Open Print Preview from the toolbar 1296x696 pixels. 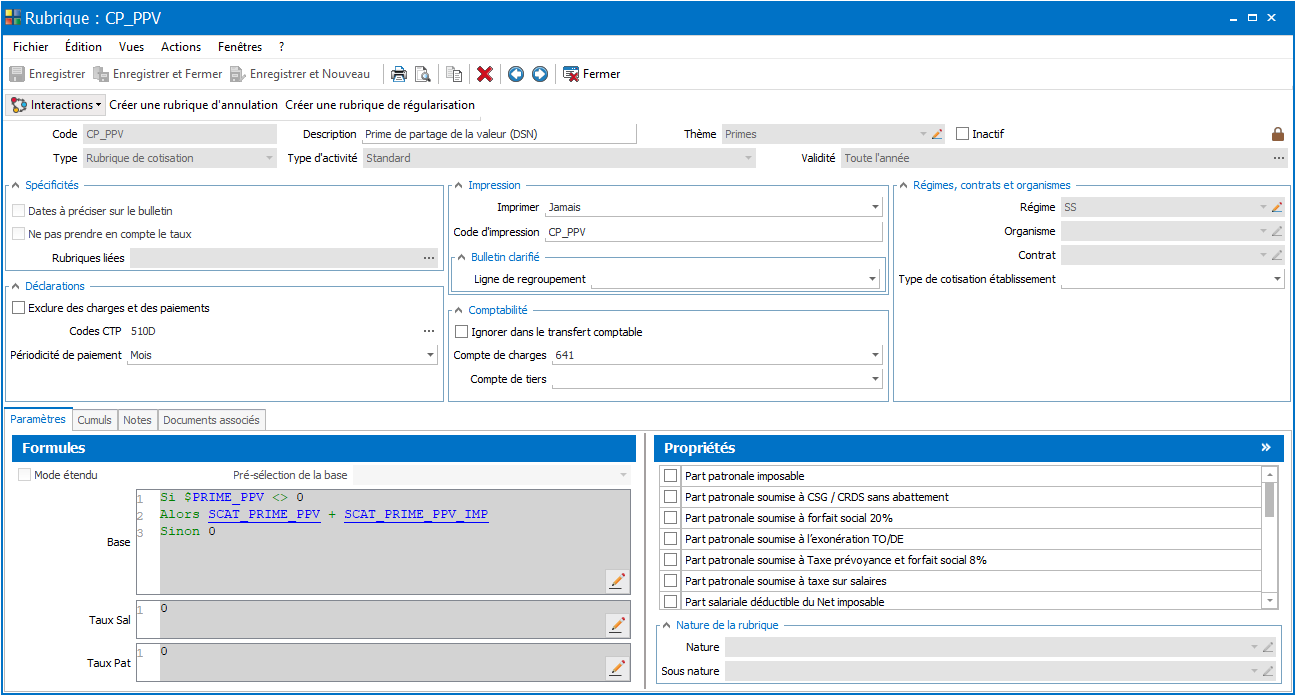tap(422, 74)
